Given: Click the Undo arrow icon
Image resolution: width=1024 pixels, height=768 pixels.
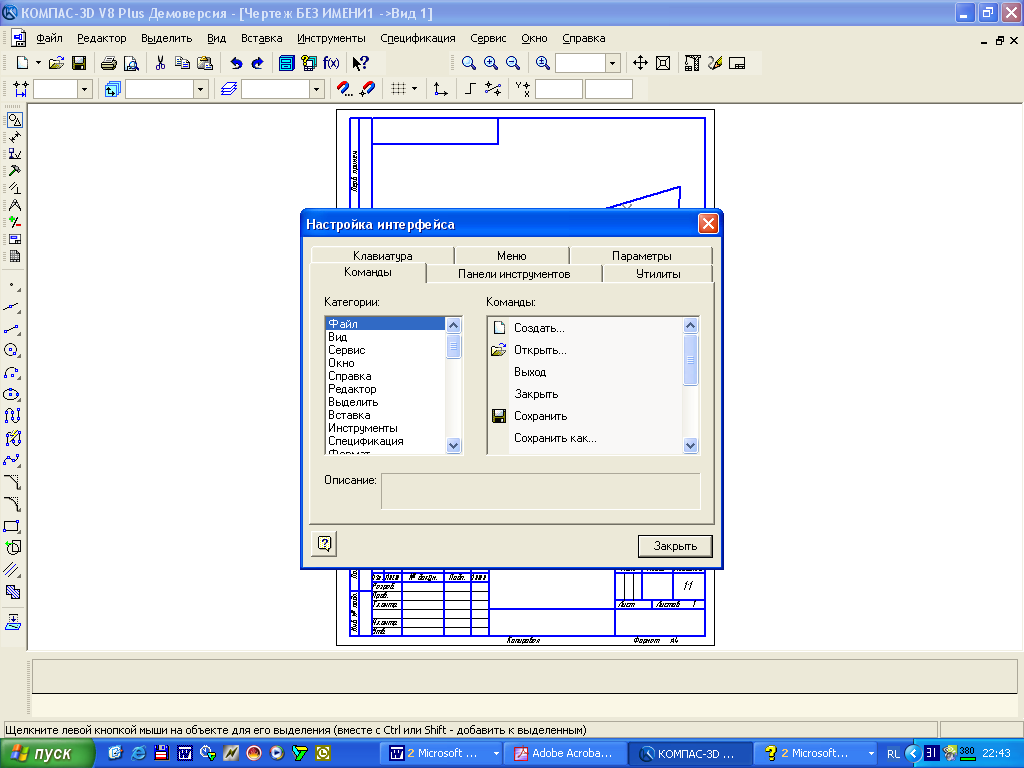Looking at the screenshot, I should [236, 63].
